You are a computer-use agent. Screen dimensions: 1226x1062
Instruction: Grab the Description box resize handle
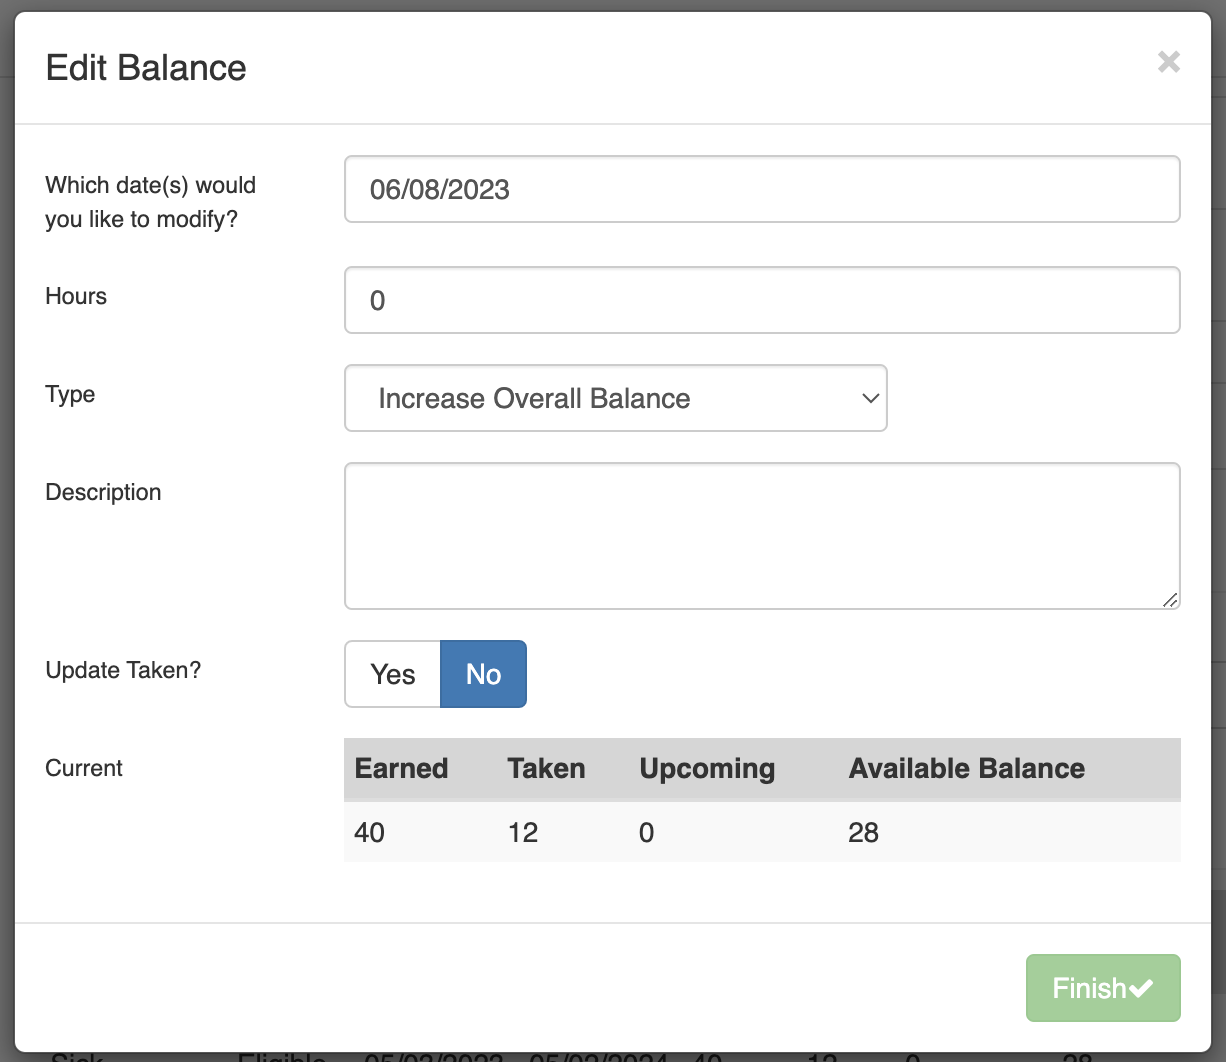click(x=1169, y=599)
